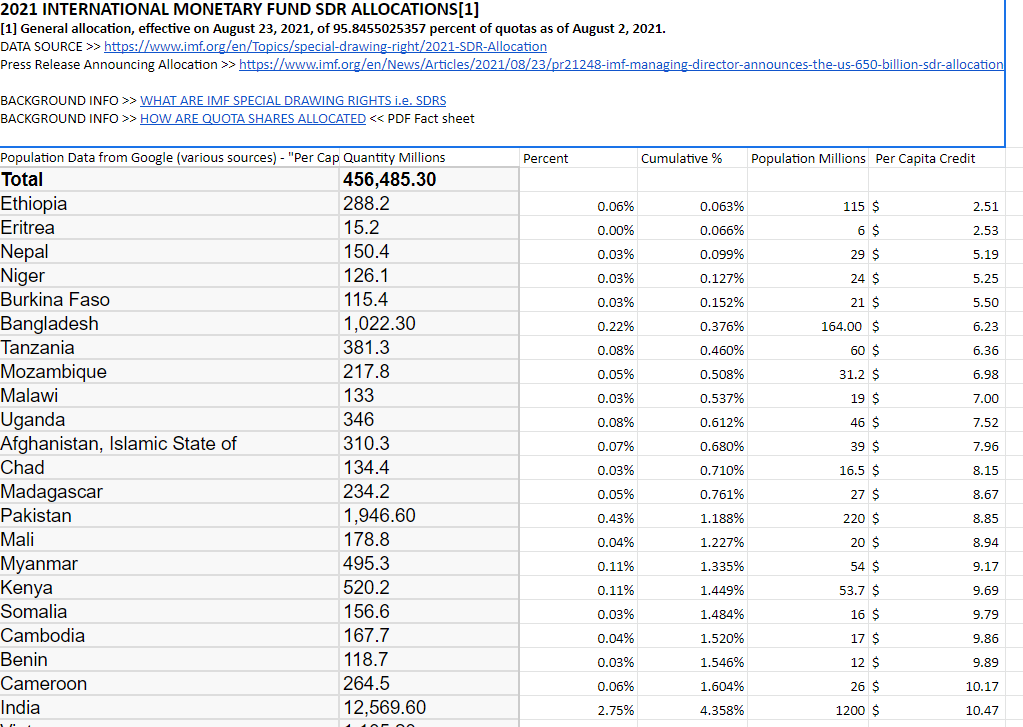Select India's quantity '12,569.60'
1023x727 pixels.
click(x=429, y=707)
